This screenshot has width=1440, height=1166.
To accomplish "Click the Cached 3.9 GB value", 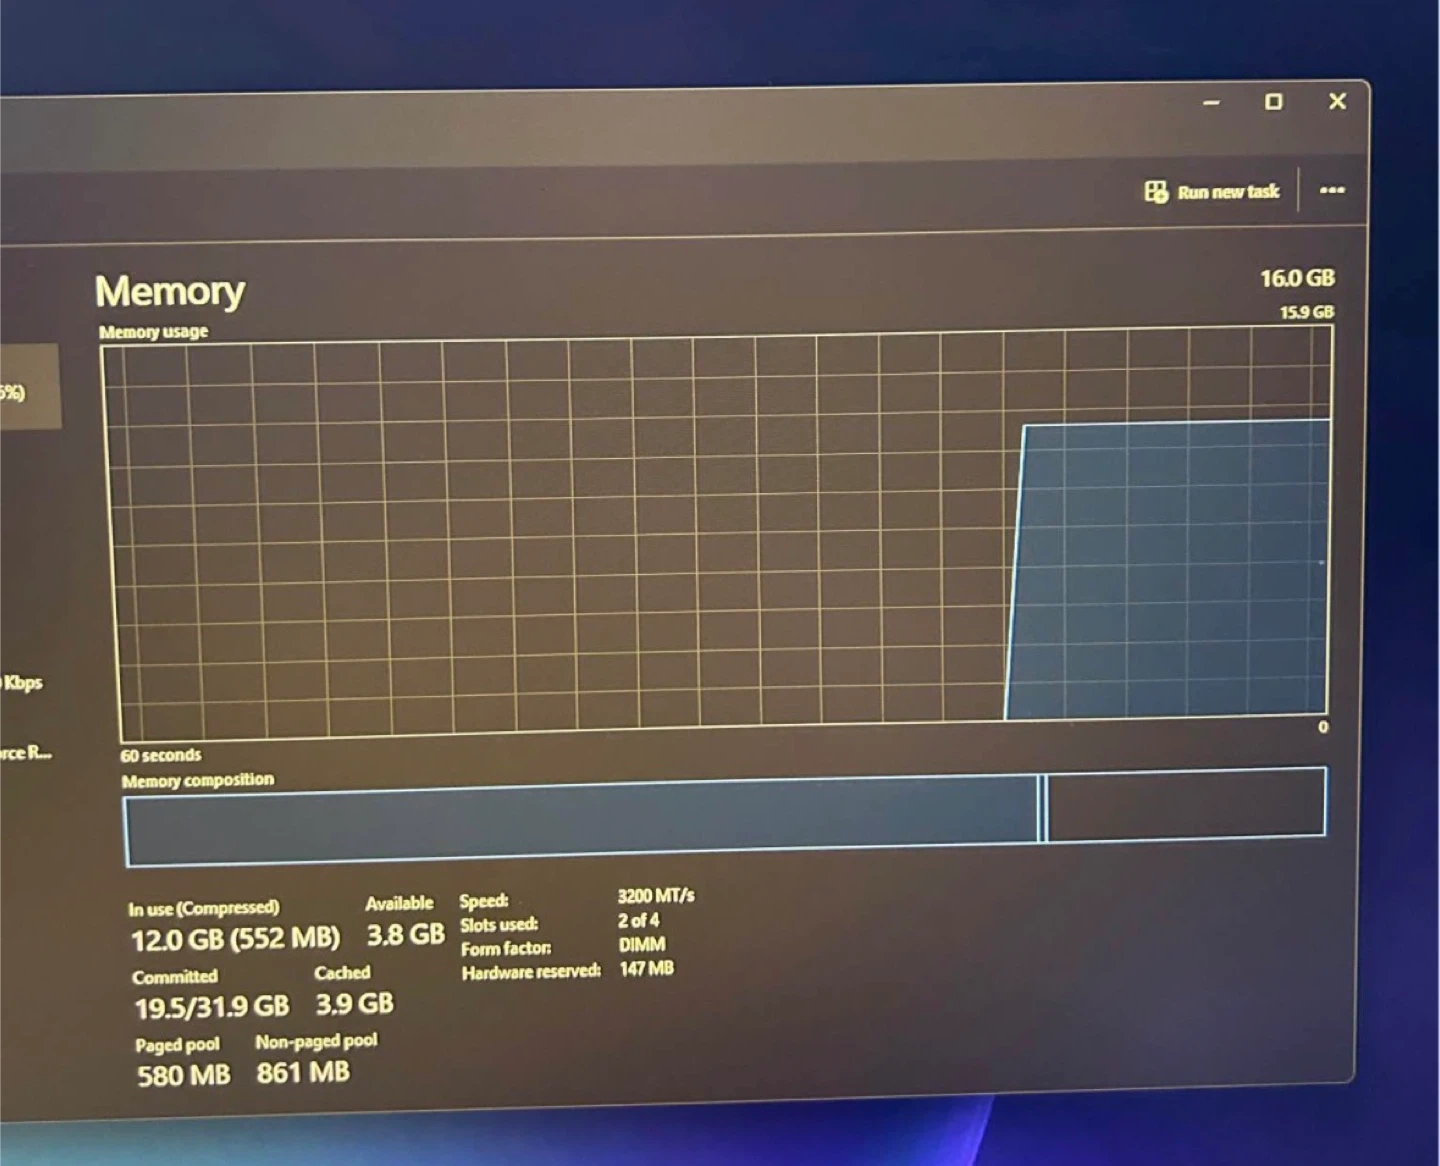I will [354, 1003].
